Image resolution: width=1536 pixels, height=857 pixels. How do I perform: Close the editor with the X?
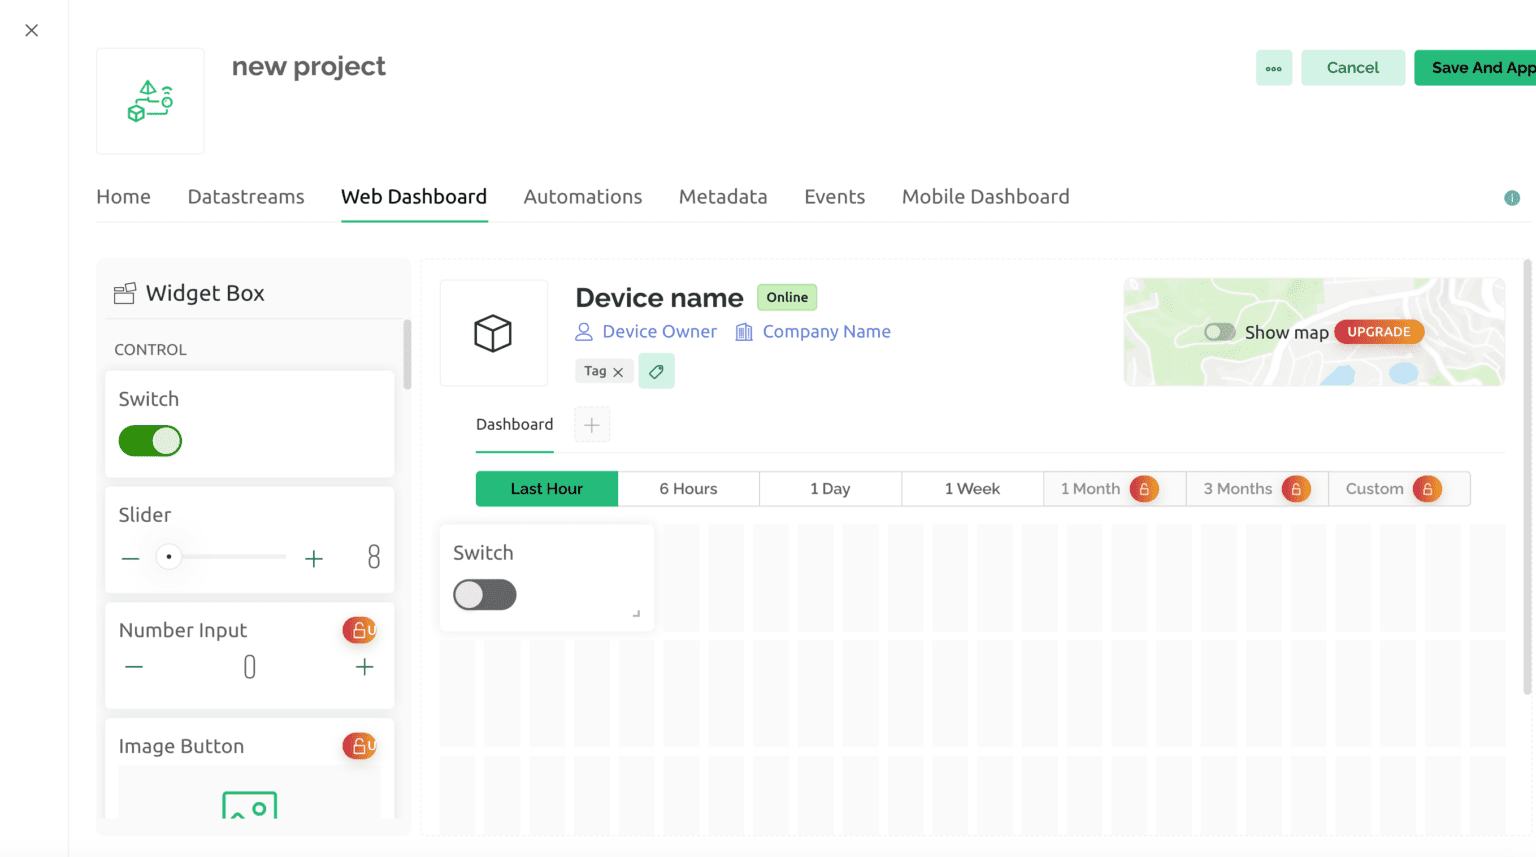point(32,30)
